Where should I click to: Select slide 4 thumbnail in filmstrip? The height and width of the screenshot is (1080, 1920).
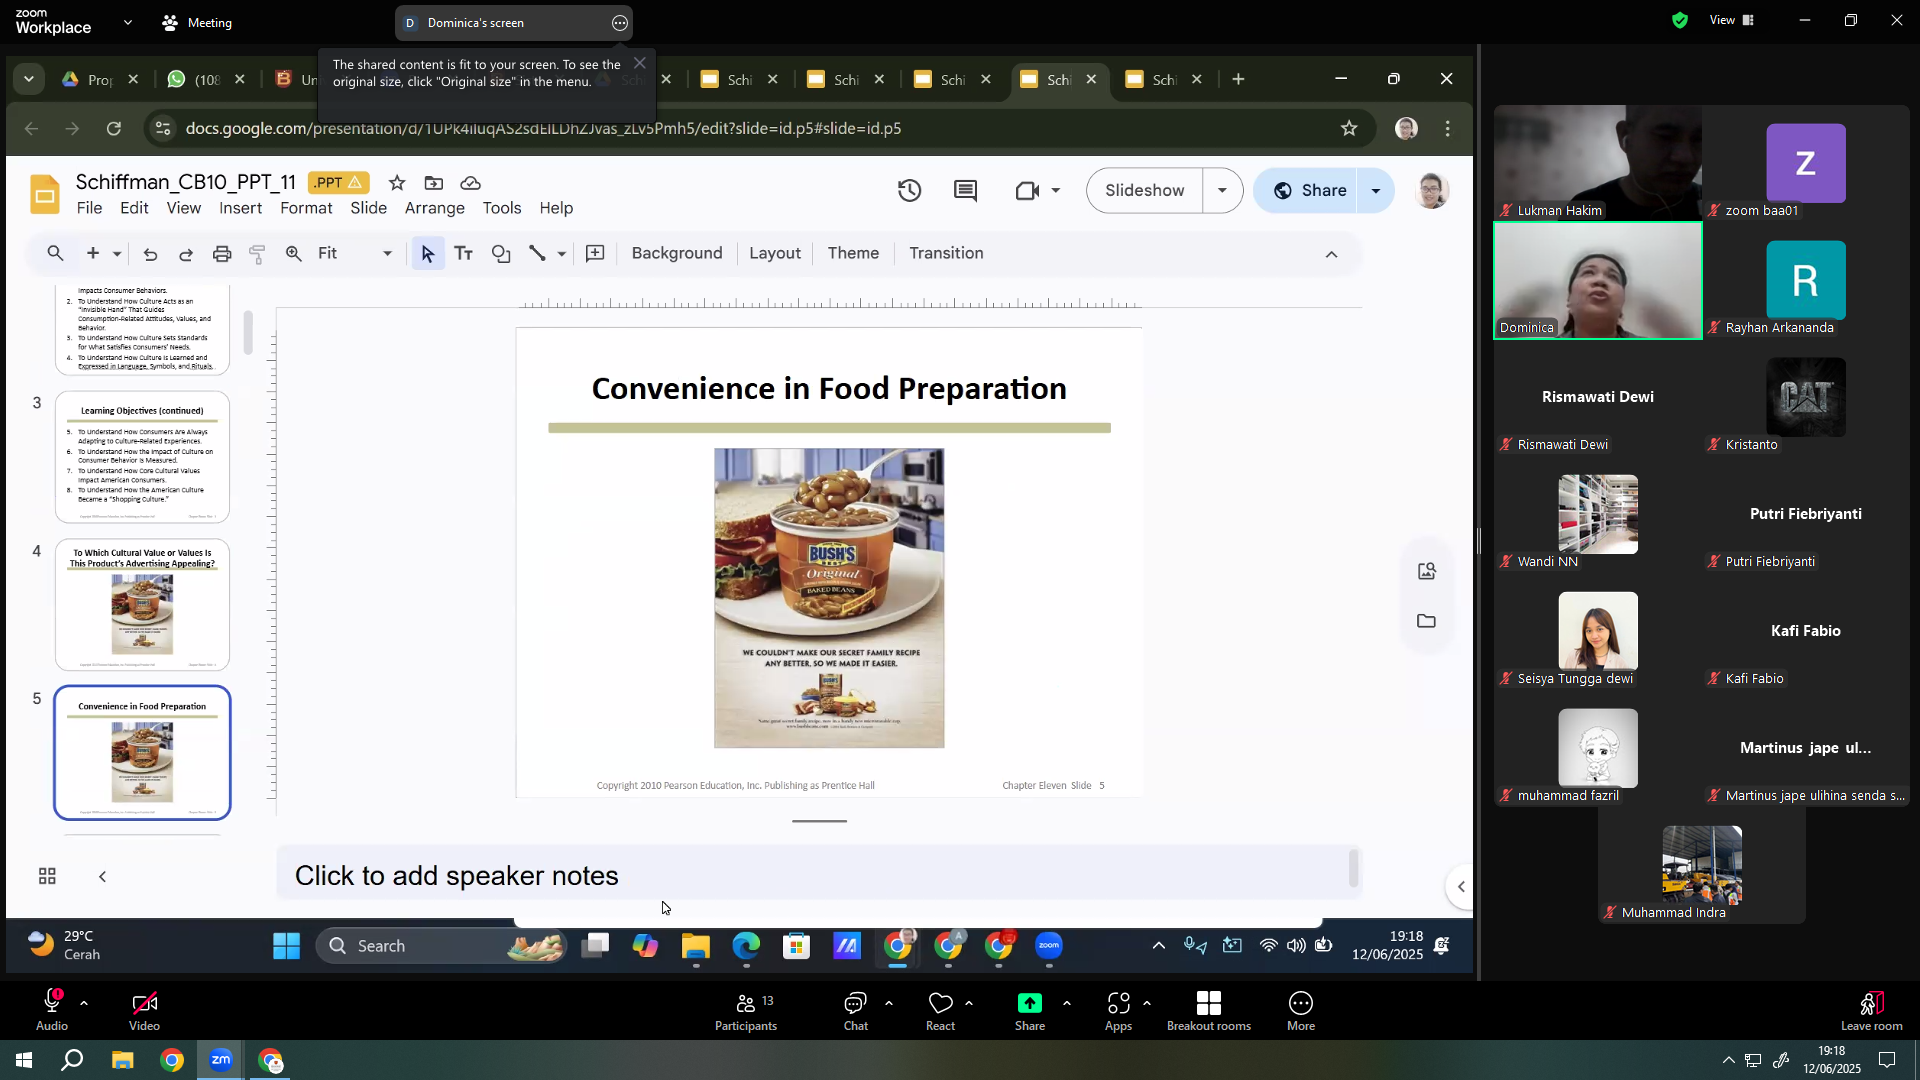click(x=142, y=605)
